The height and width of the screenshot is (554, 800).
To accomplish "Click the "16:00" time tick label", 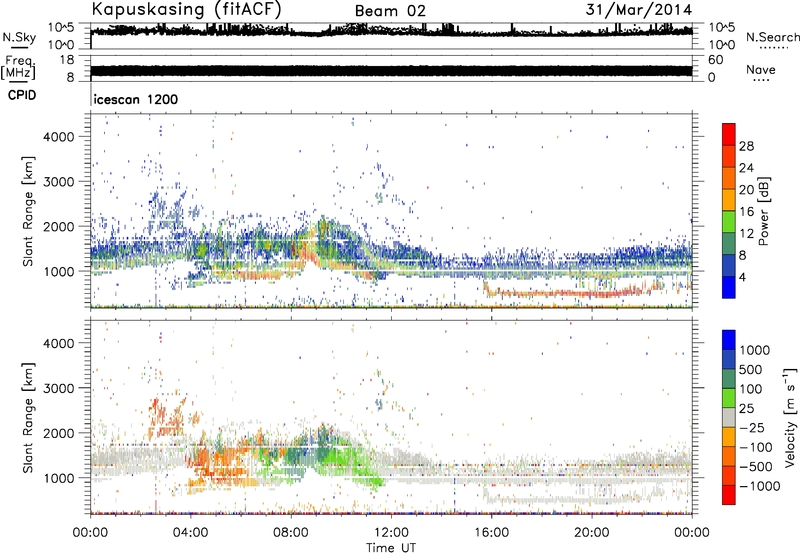I will point(491,533).
